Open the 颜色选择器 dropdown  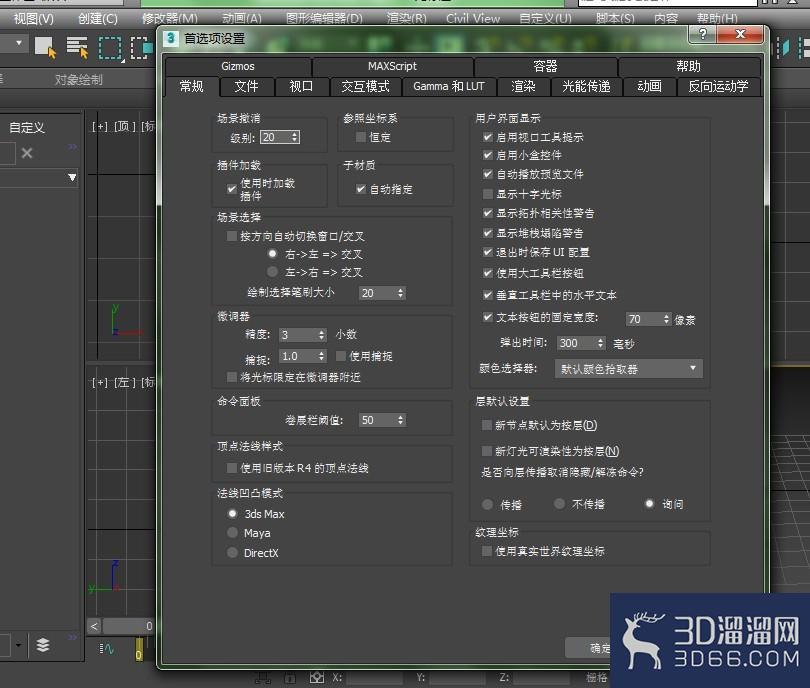click(629, 369)
